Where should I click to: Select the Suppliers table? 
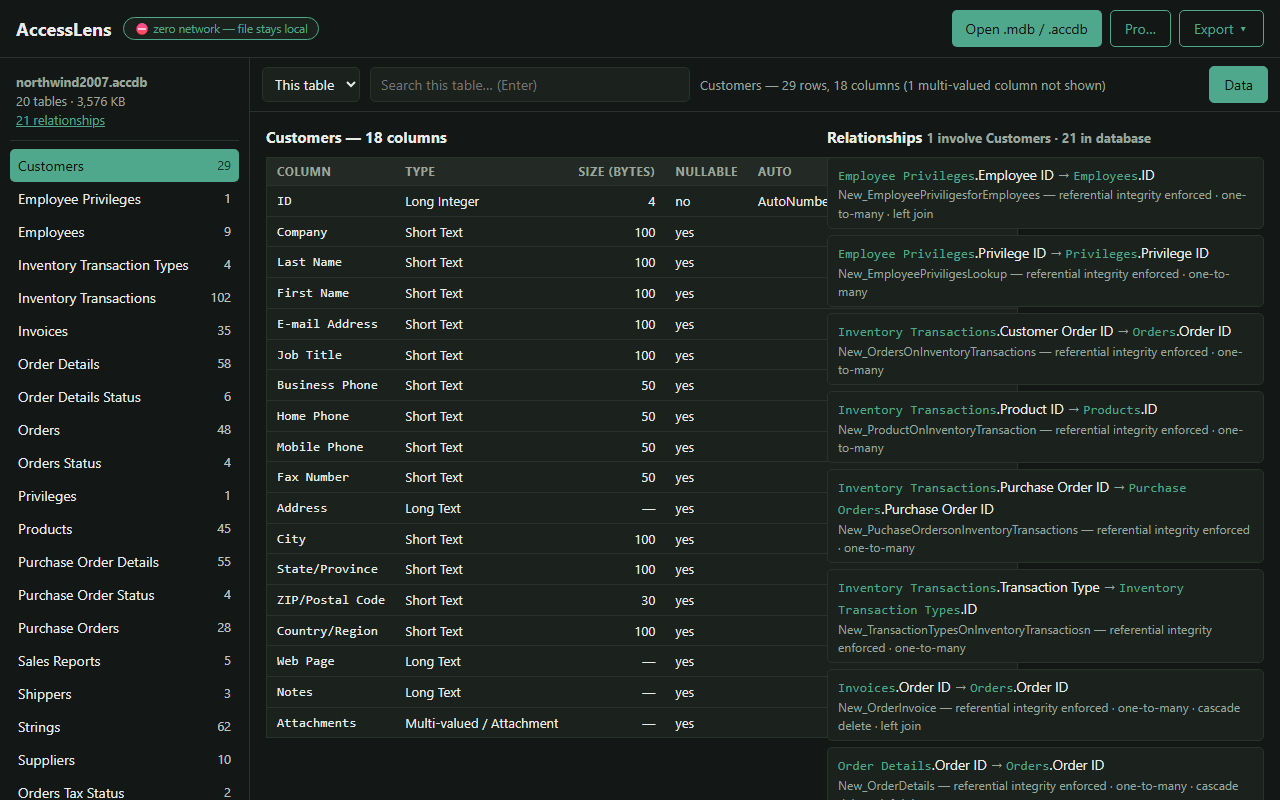124,760
